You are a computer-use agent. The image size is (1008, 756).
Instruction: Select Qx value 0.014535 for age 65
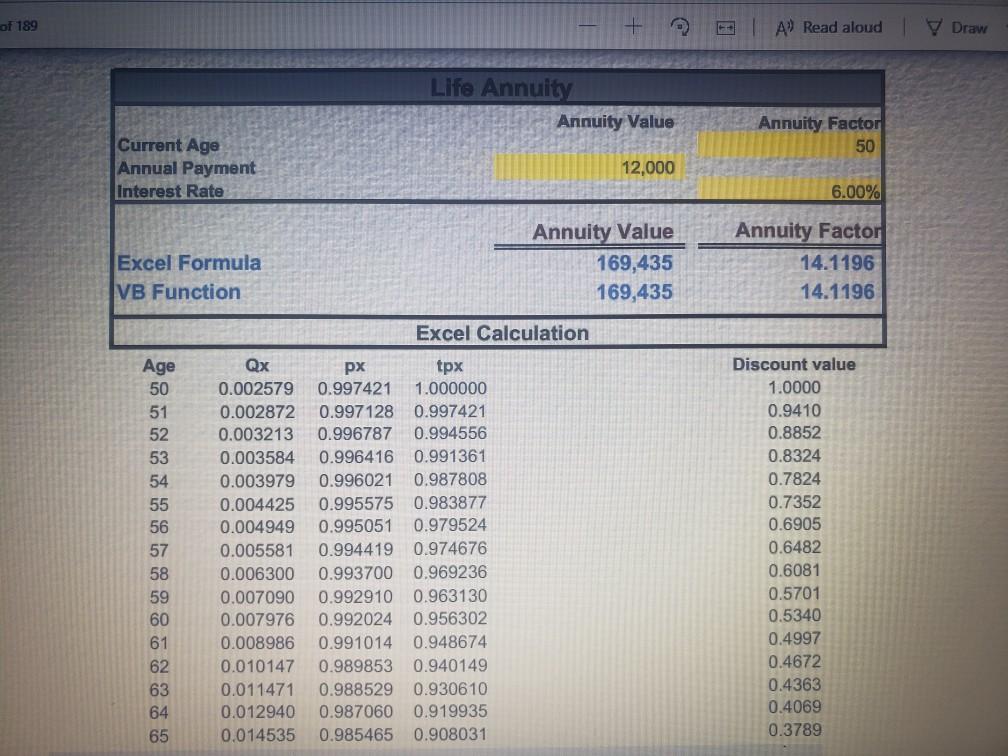point(258,735)
